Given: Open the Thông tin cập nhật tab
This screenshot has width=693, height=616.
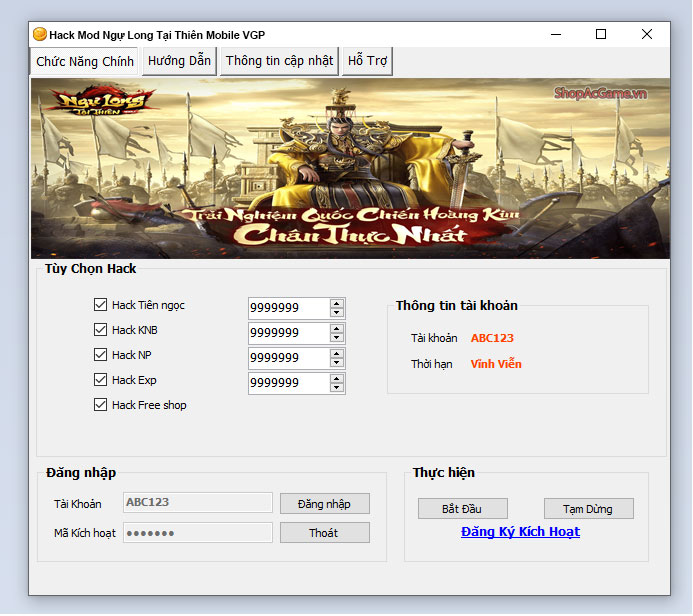Looking at the screenshot, I should point(279,61).
